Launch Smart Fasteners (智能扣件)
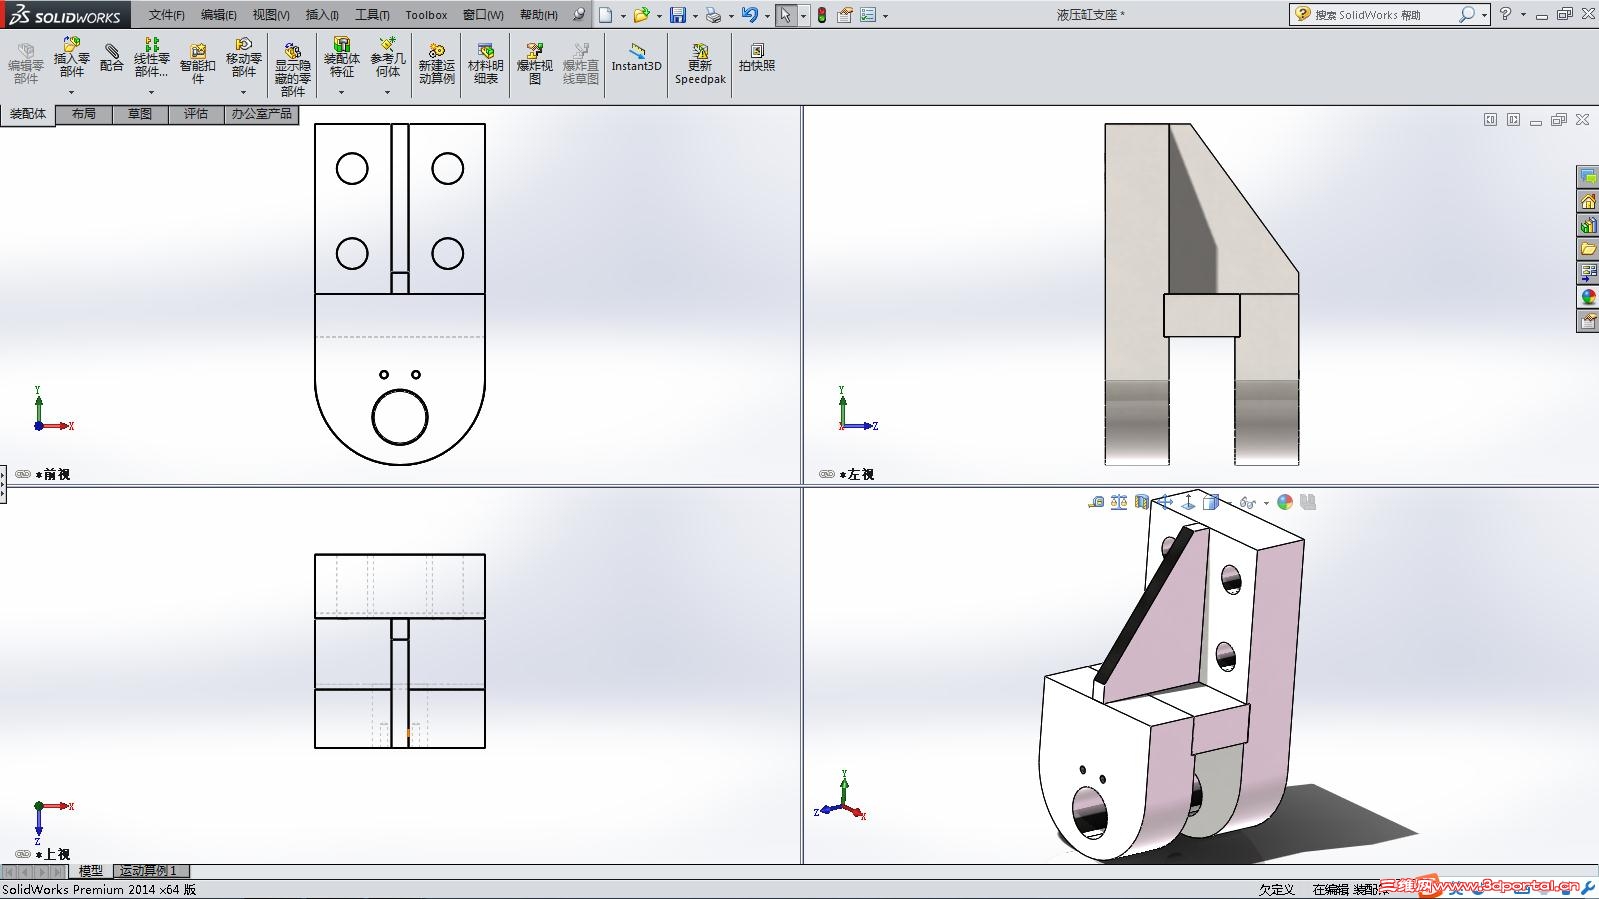 (x=198, y=63)
